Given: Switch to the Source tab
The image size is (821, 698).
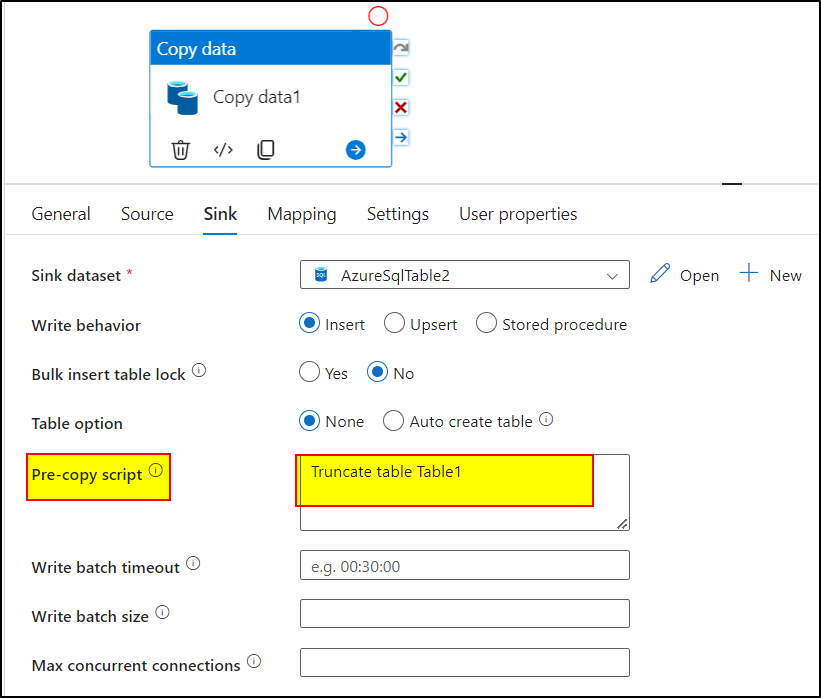Looking at the screenshot, I should pyautogui.click(x=147, y=214).
